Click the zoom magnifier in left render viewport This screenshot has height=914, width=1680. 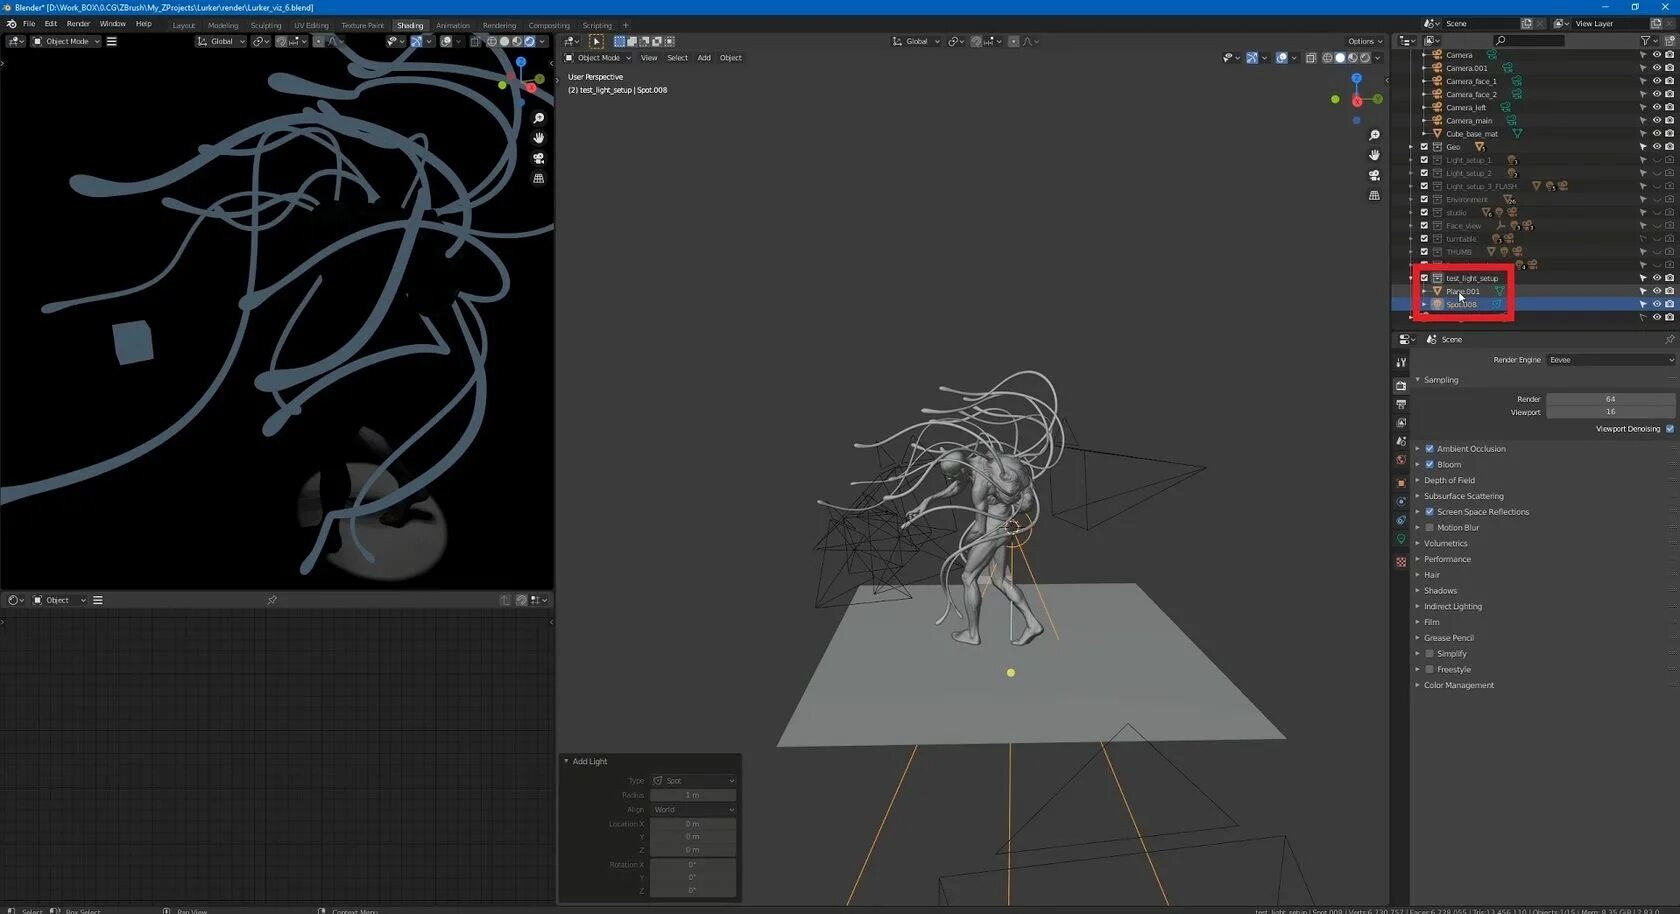pyautogui.click(x=538, y=118)
